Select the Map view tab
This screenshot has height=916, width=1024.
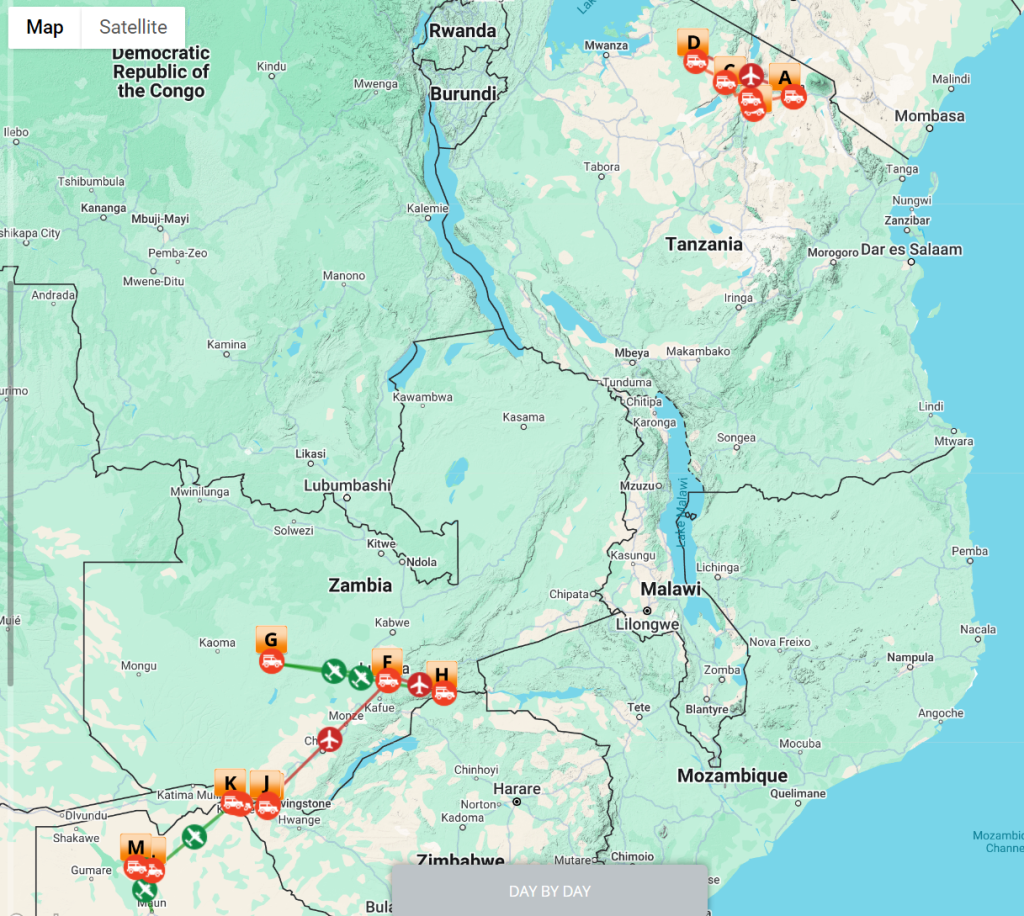point(44,27)
